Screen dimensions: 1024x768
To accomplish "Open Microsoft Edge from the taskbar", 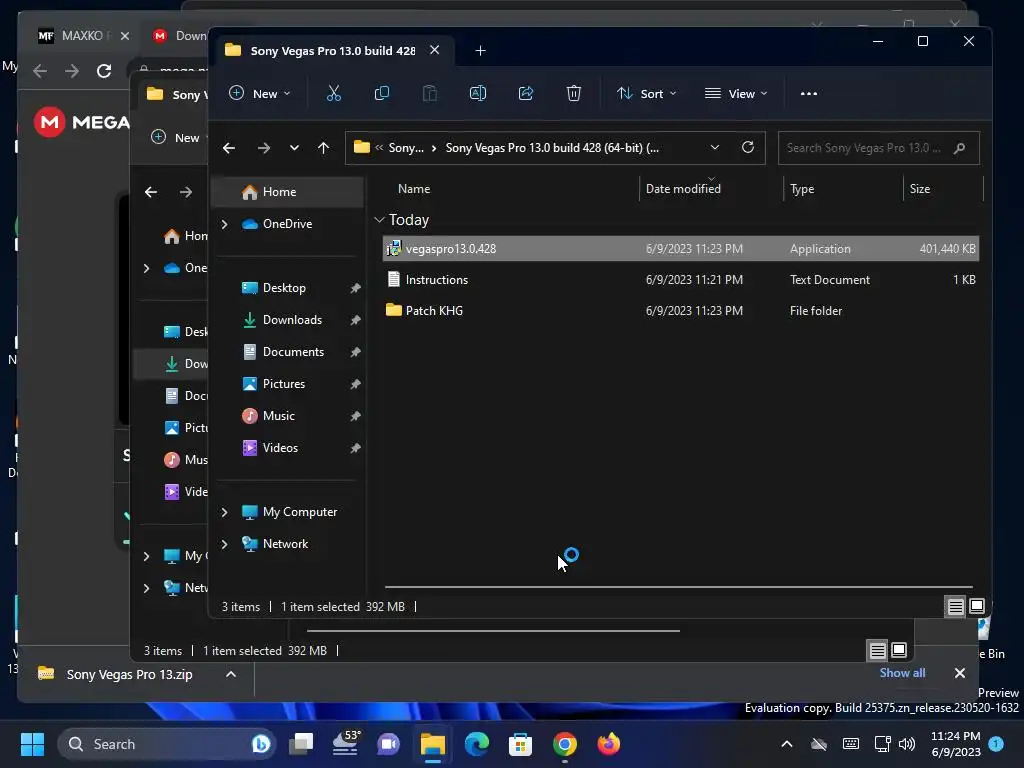I will click(477, 744).
